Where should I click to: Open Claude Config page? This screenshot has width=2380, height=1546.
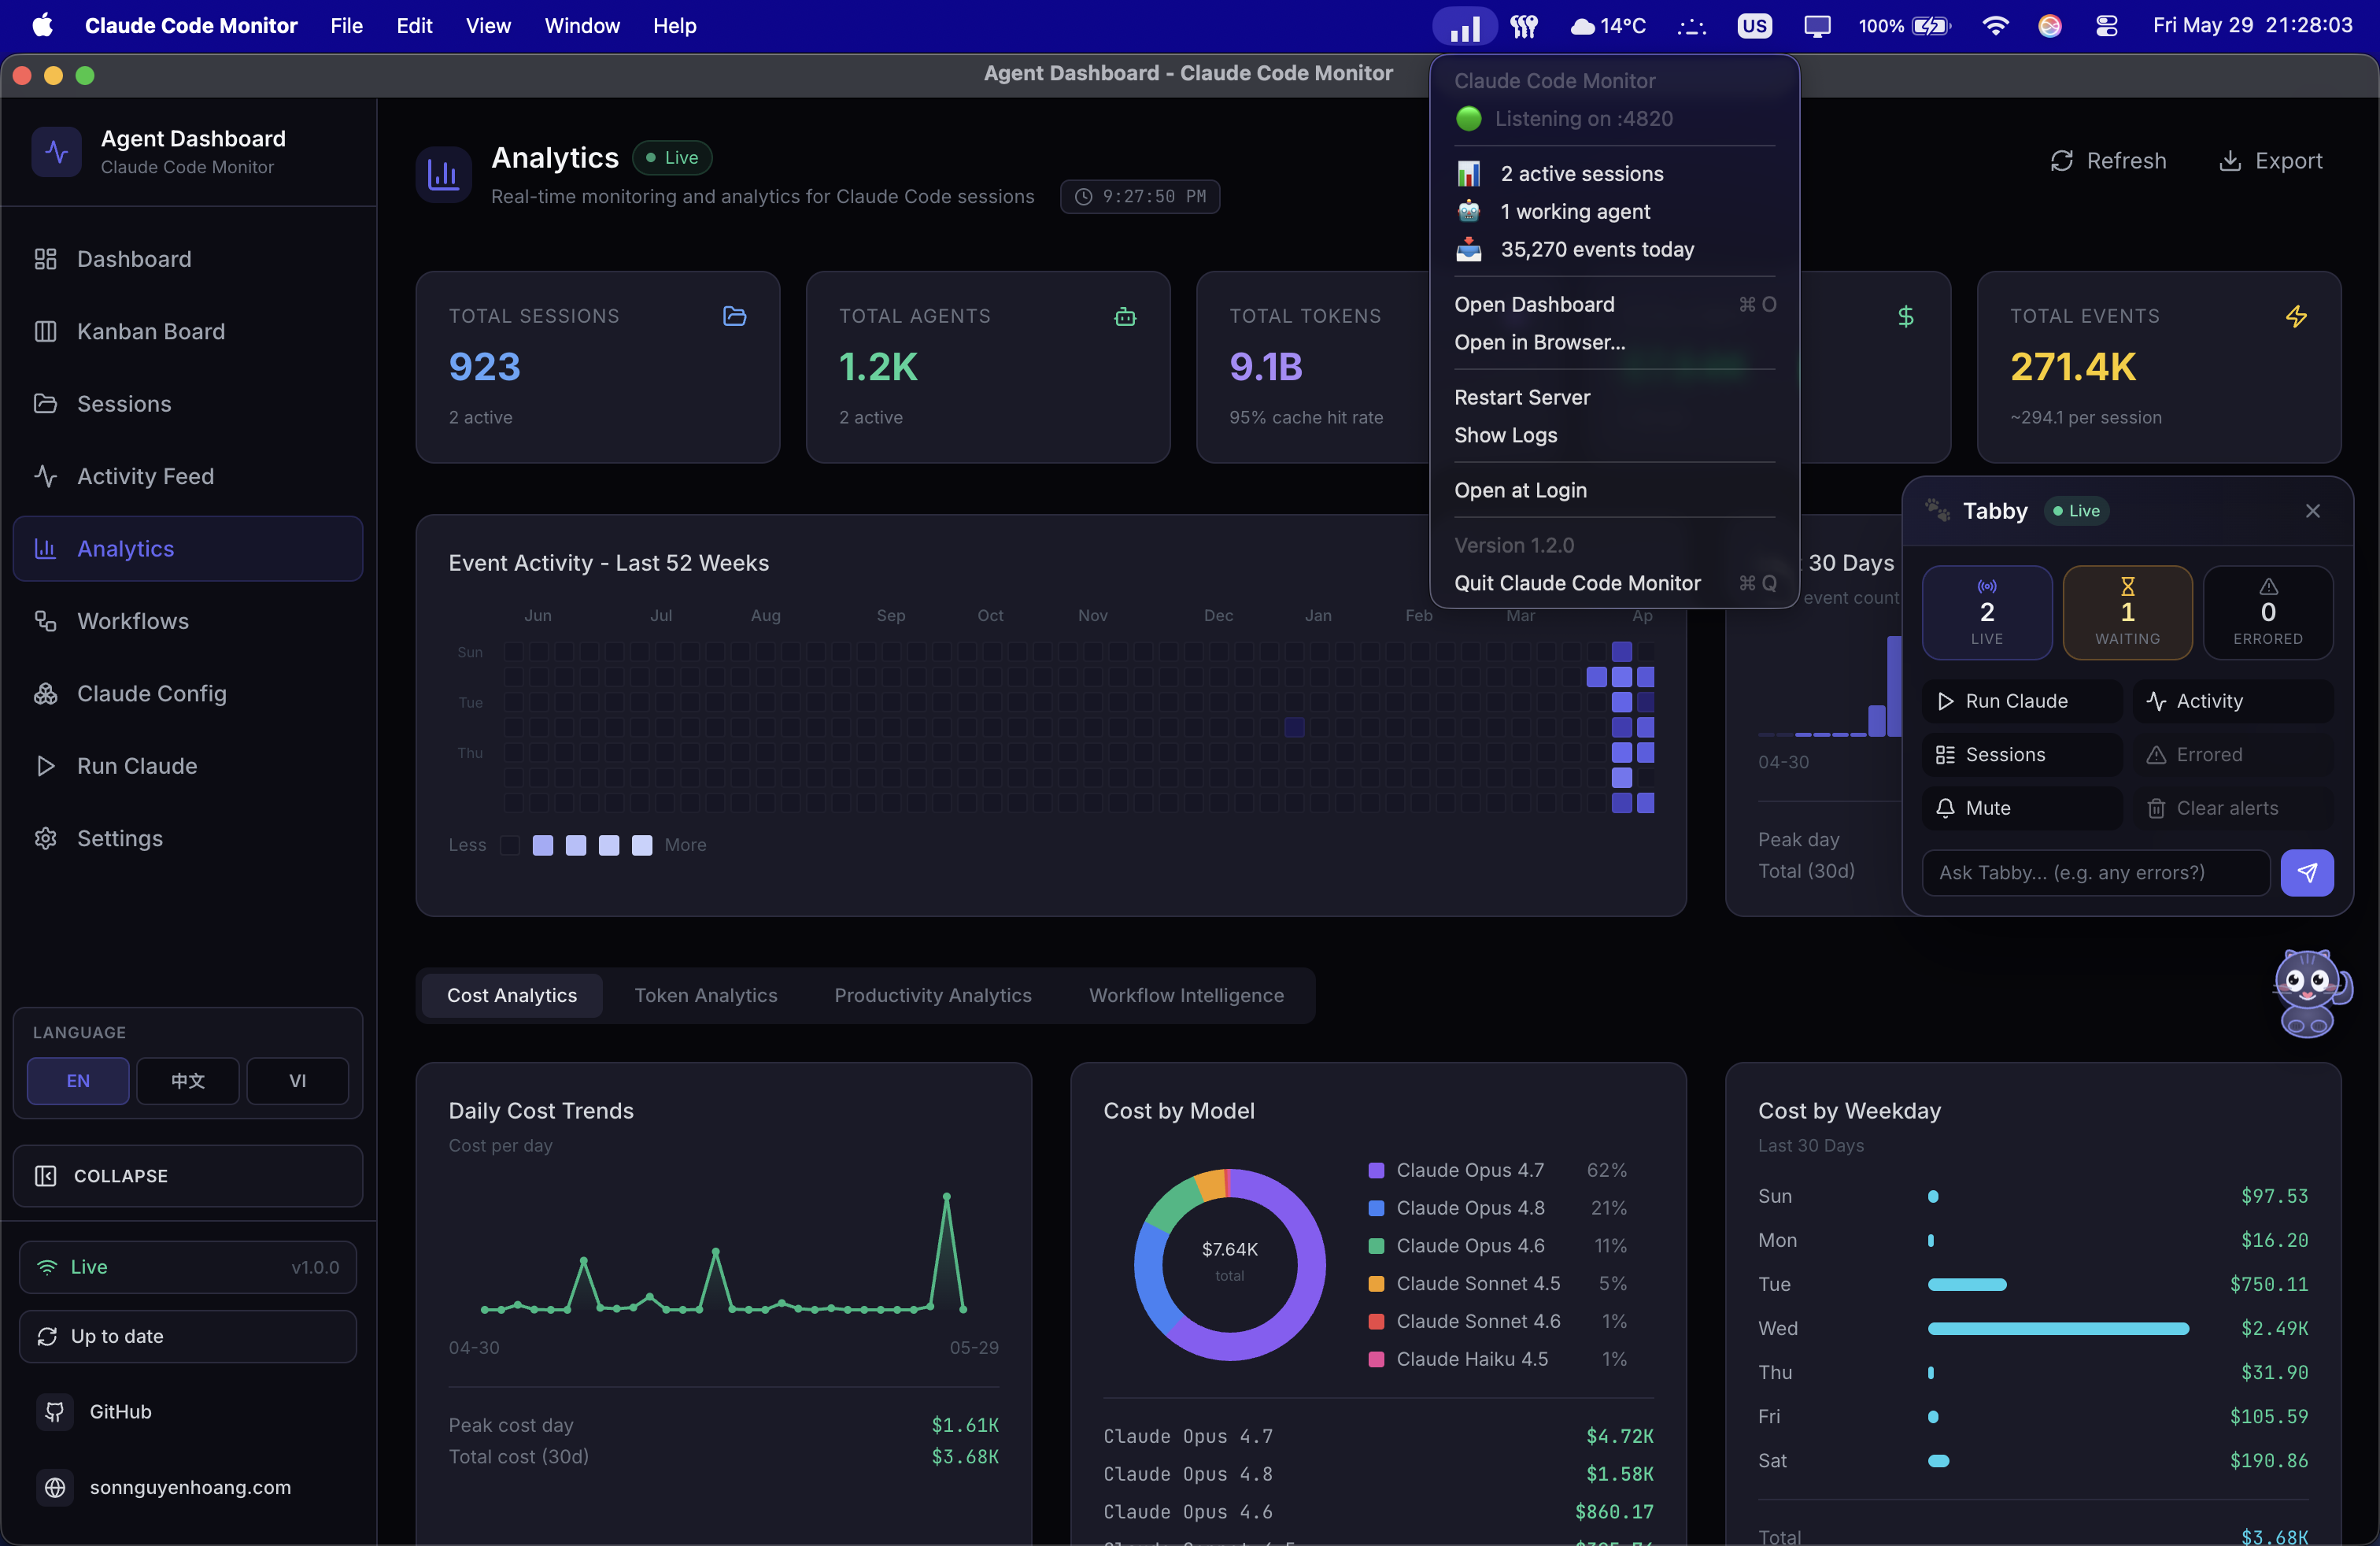(188, 693)
